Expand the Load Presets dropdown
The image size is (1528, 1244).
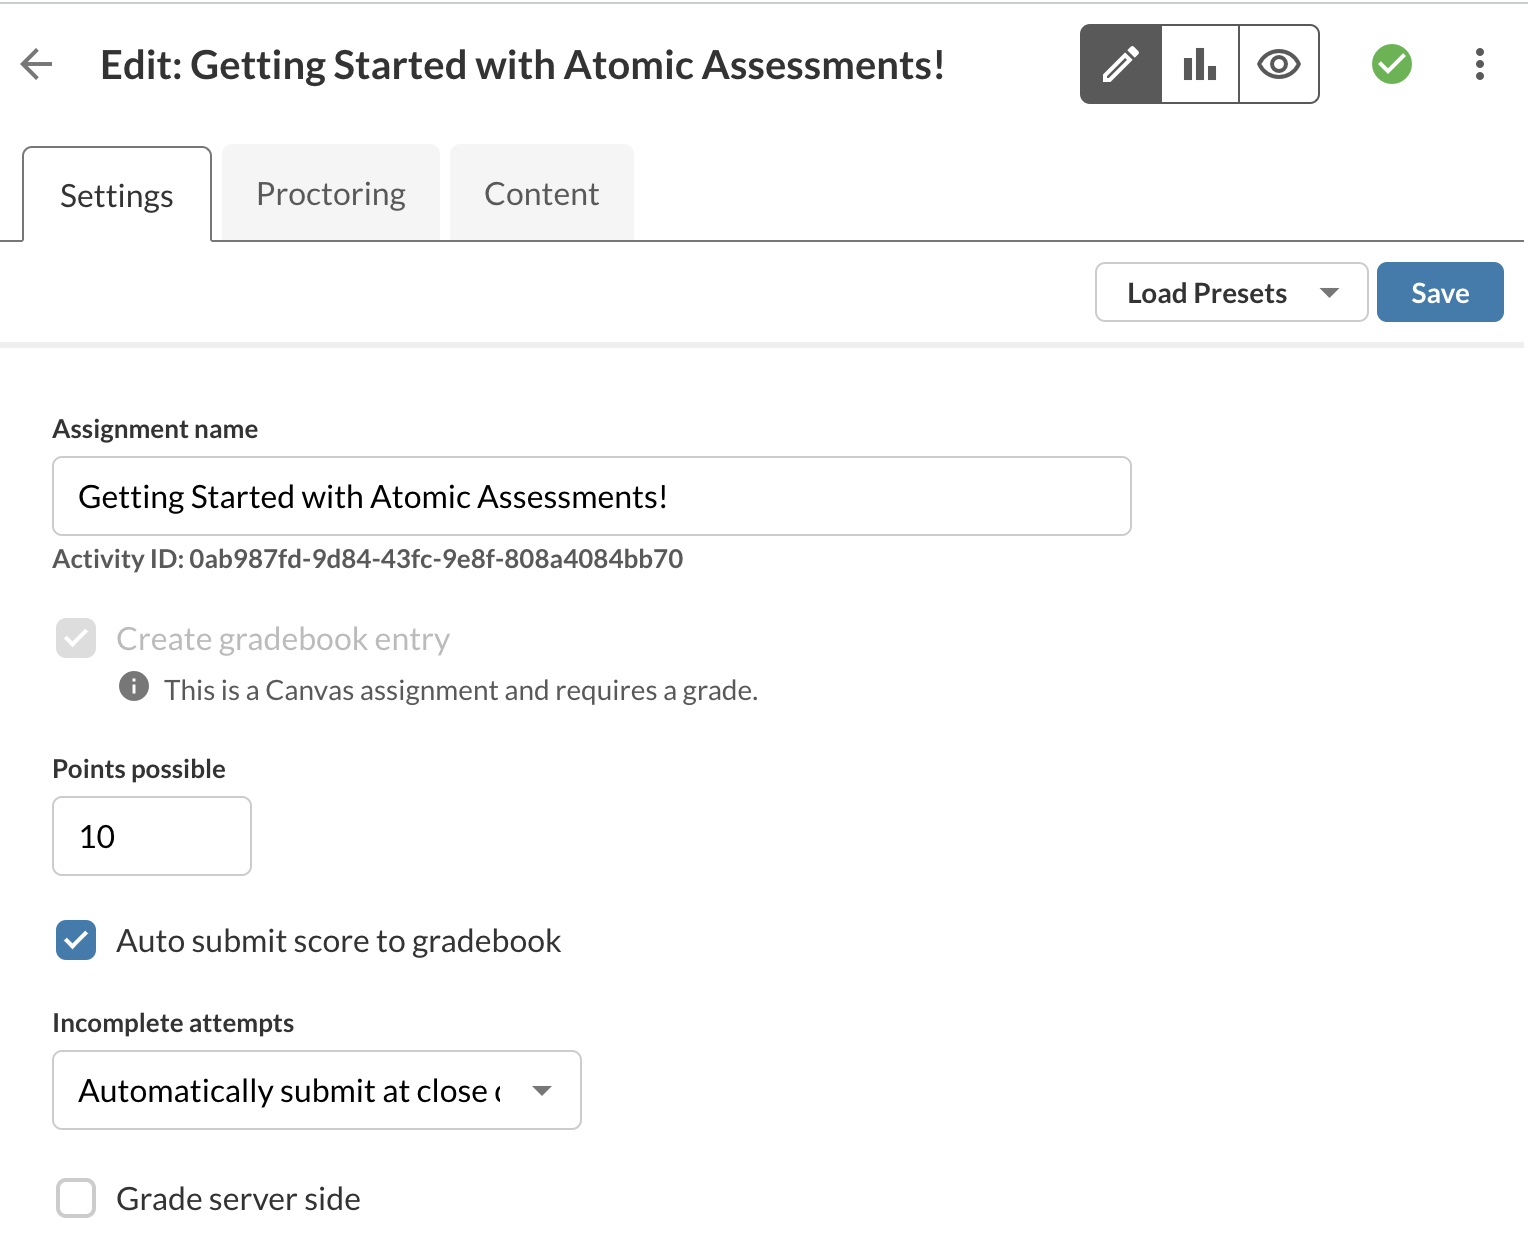tap(1231, 292)
